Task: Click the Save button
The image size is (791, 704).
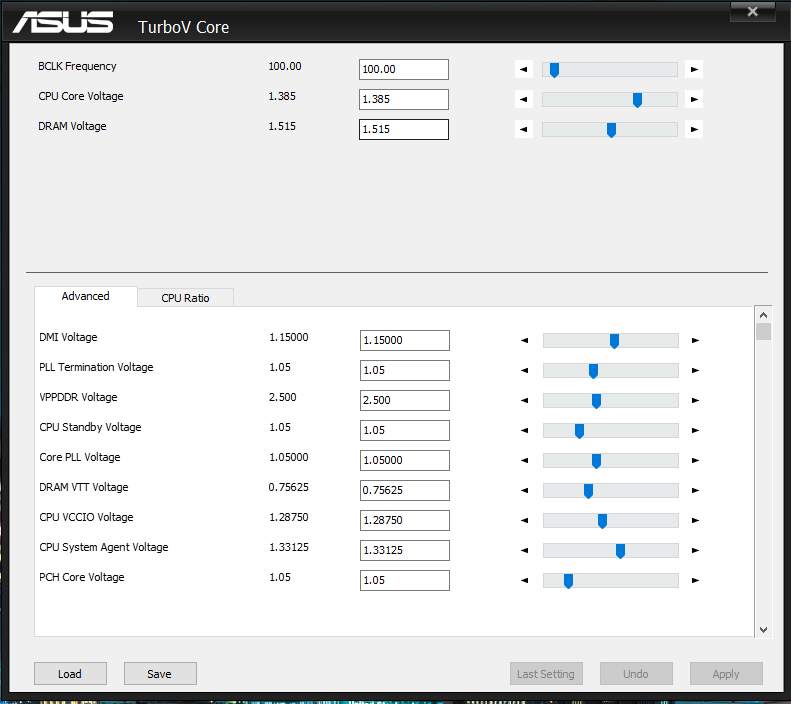Action: (x=160, y=674)
